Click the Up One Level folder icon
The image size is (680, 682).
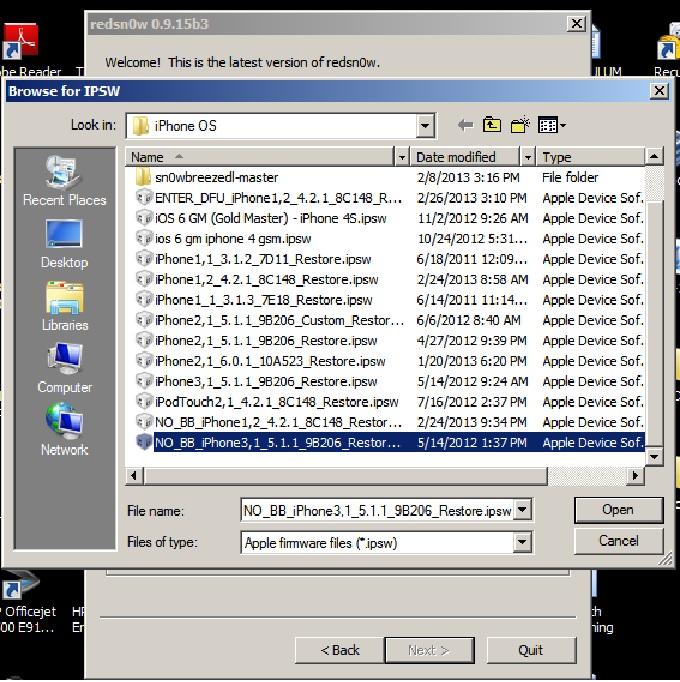click(492, 125)
